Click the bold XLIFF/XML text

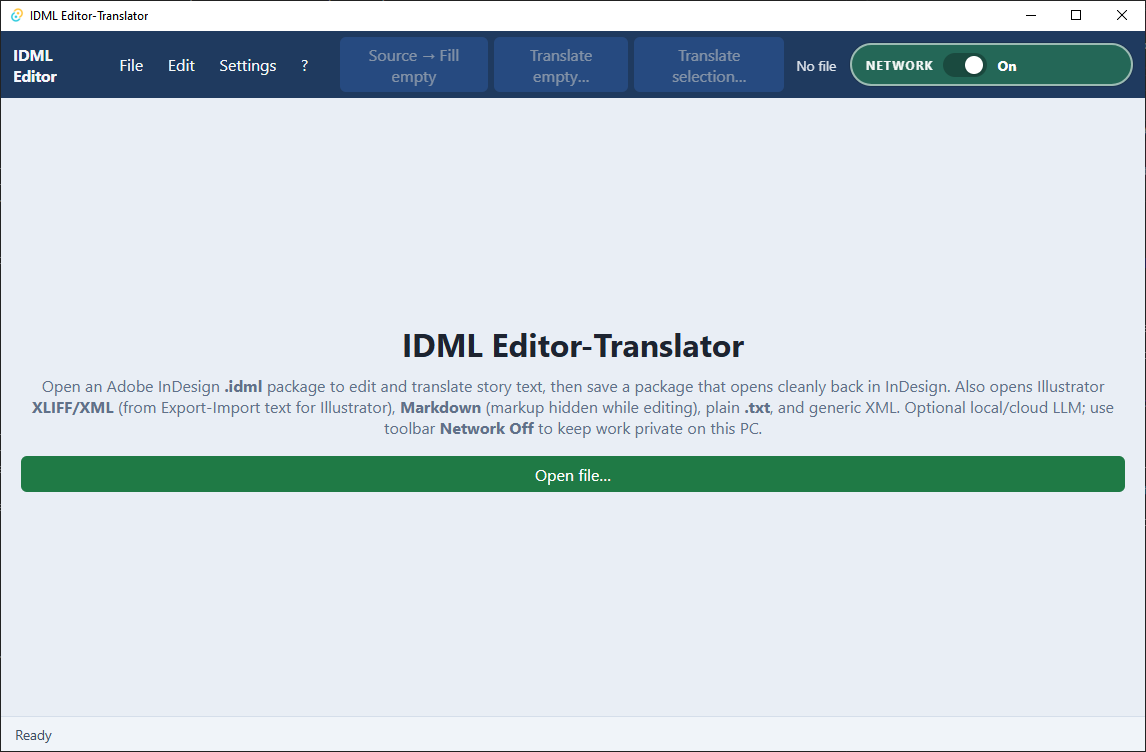[72, 408]
